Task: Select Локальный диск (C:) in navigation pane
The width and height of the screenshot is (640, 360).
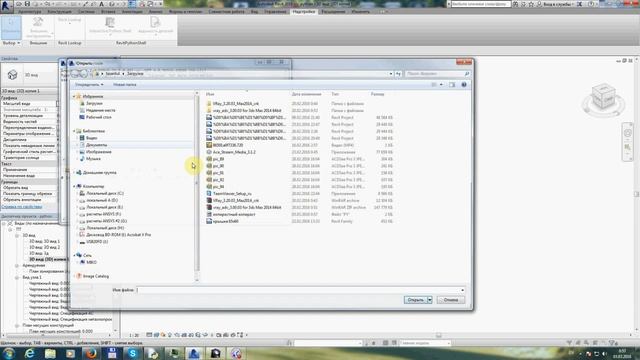Action: click(105, 193)
